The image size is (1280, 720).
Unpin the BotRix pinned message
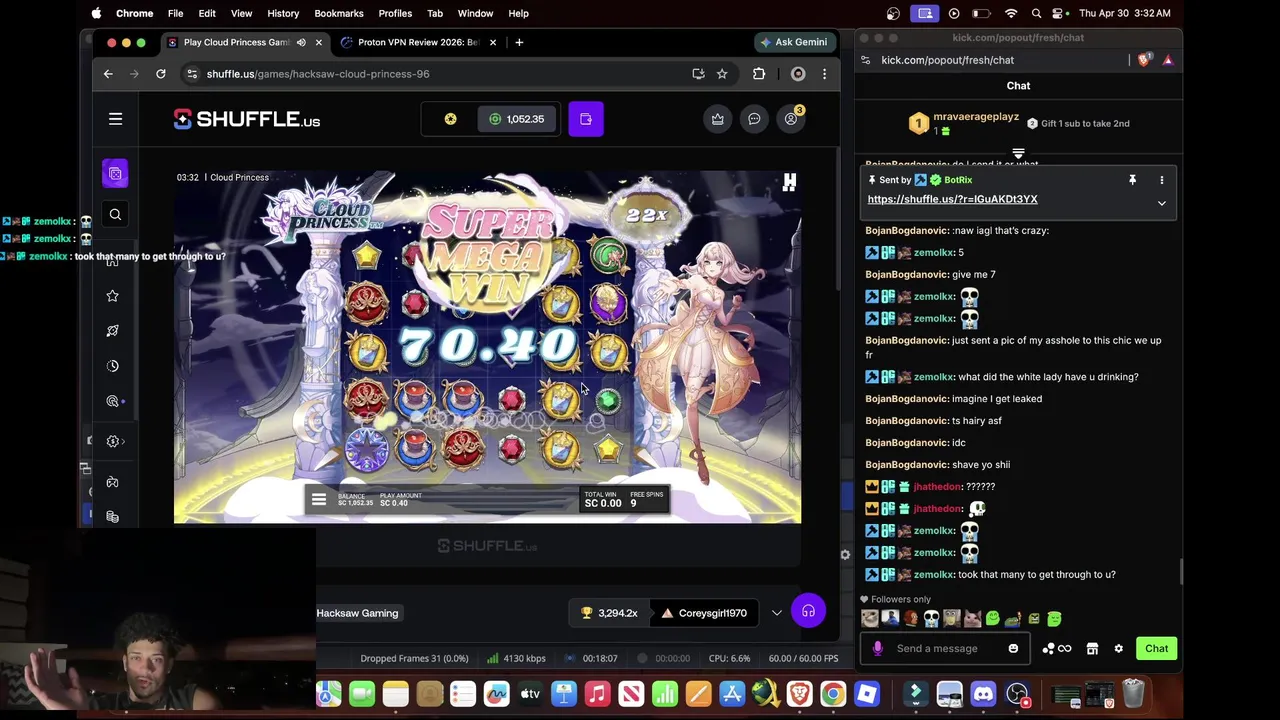[x=1132, y=180]
